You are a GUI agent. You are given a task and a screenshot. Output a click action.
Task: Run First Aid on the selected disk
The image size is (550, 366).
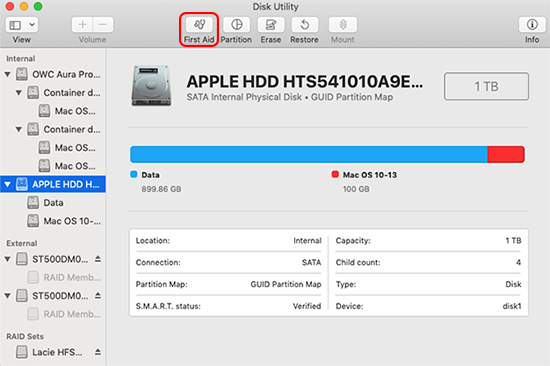click(x=199, y=25)
